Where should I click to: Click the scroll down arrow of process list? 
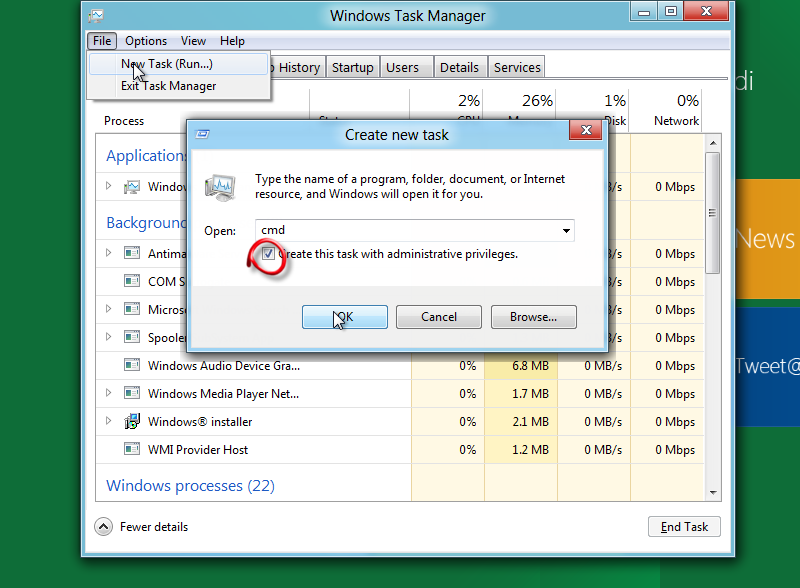click(713, 493)
